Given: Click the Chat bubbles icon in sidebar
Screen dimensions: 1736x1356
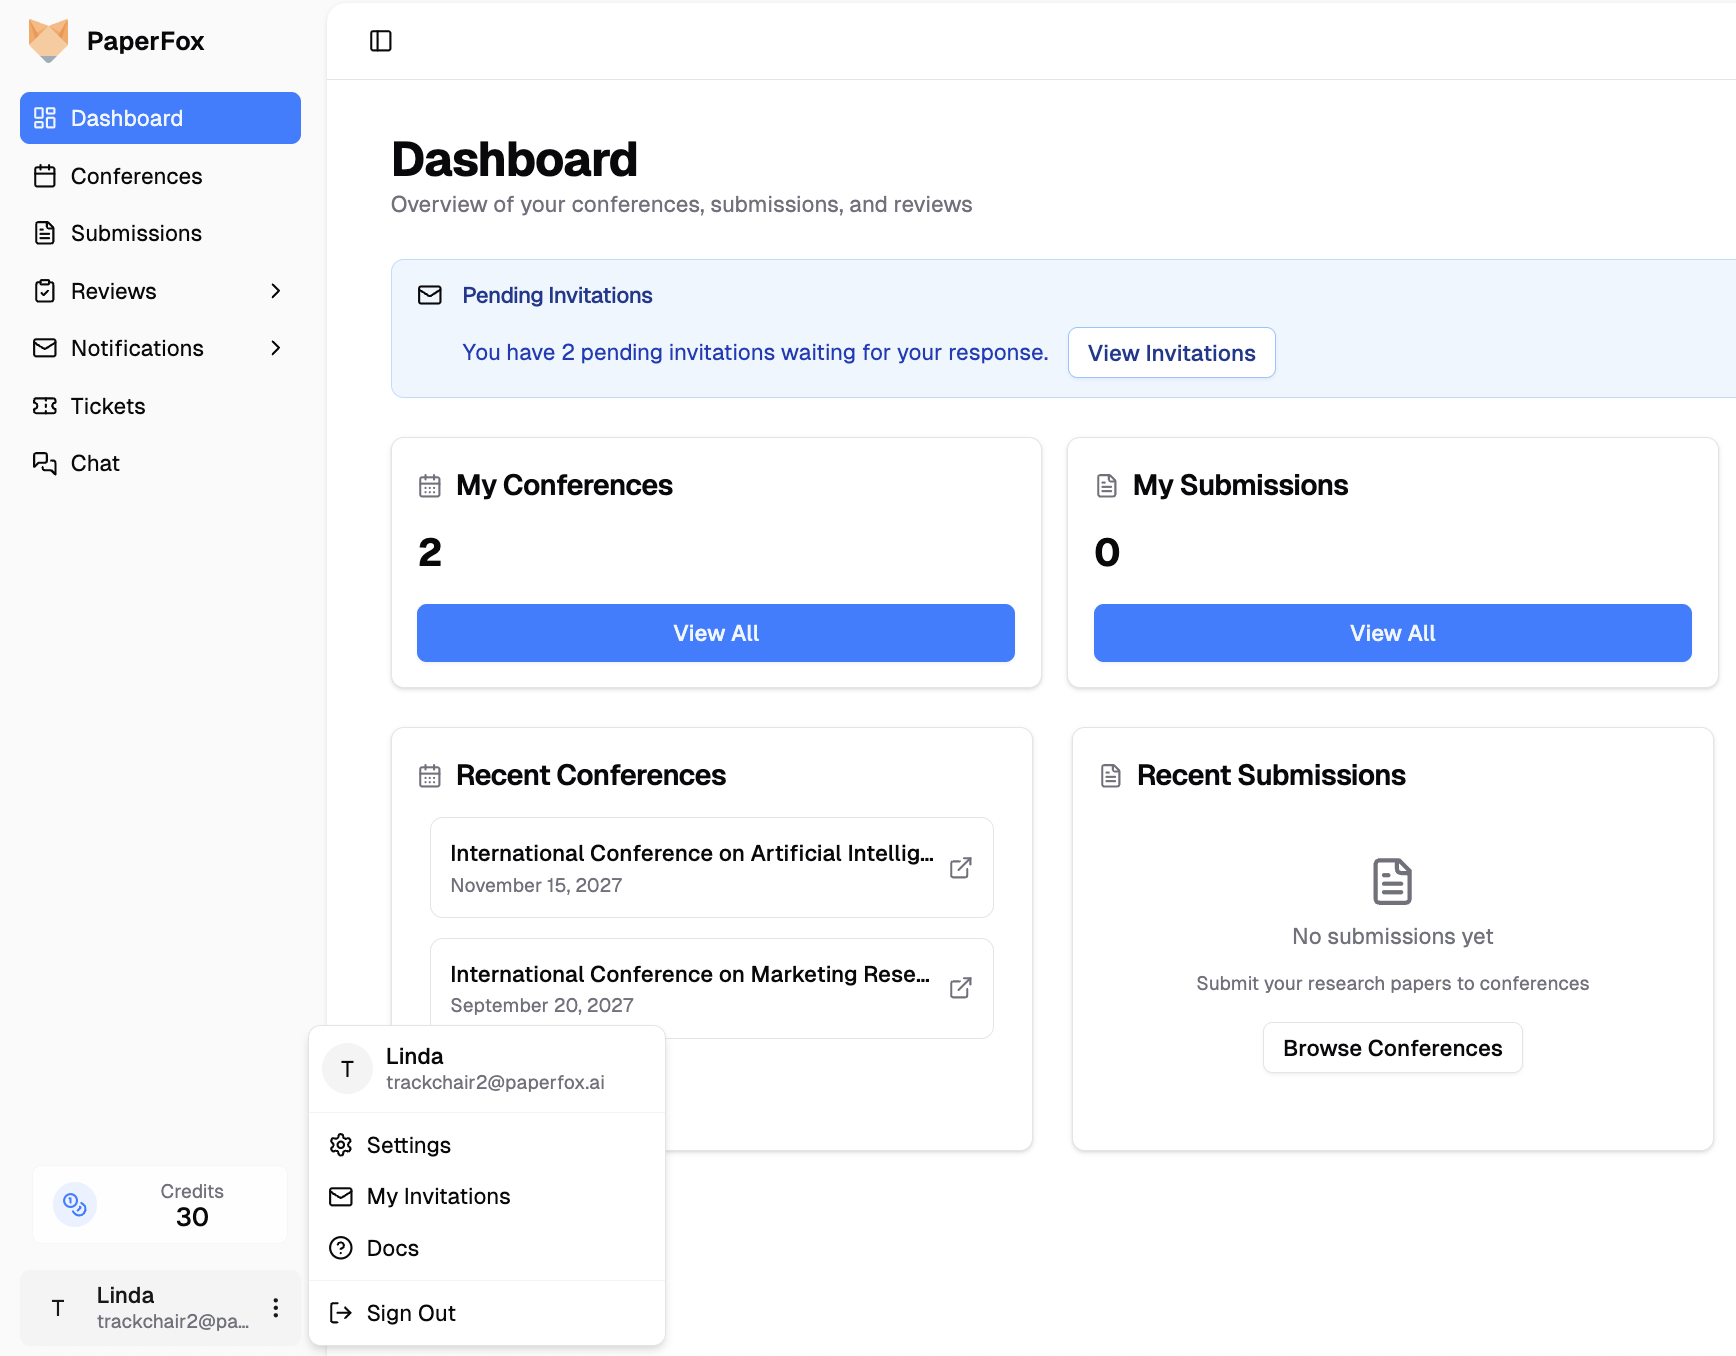Looking at the screenshot, I should pos(45,463).
